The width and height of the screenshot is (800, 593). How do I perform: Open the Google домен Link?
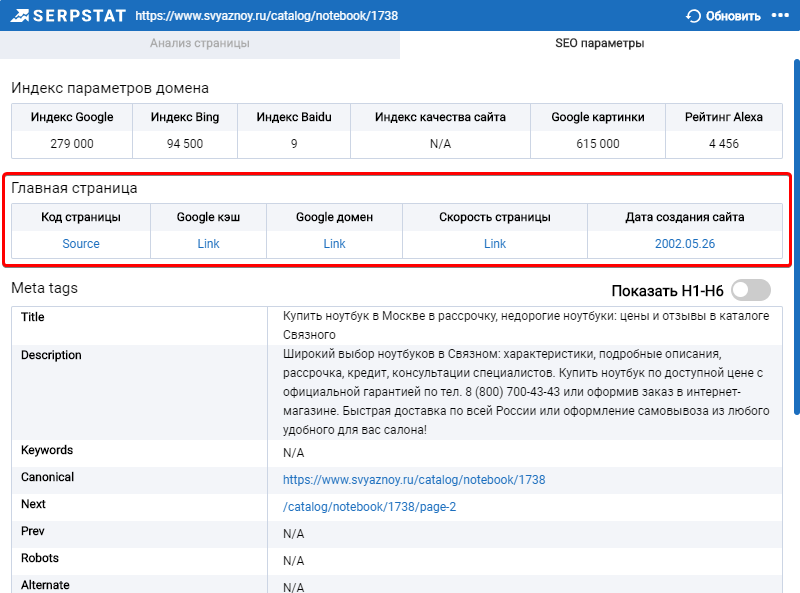click(x=334, y=244)
